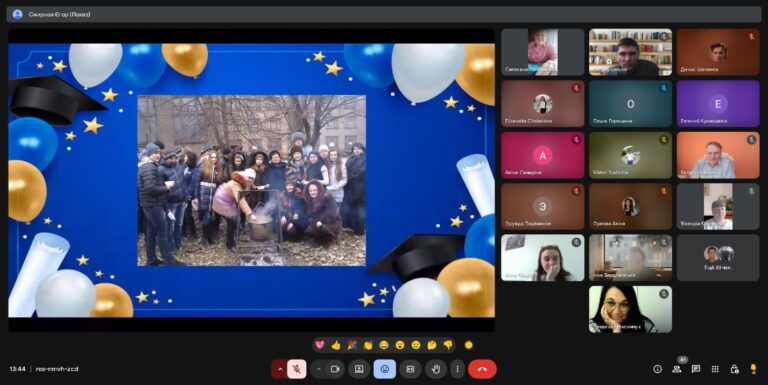Click muted mic icon on letter A tile
Screen dimensions: 768x385
576,140
